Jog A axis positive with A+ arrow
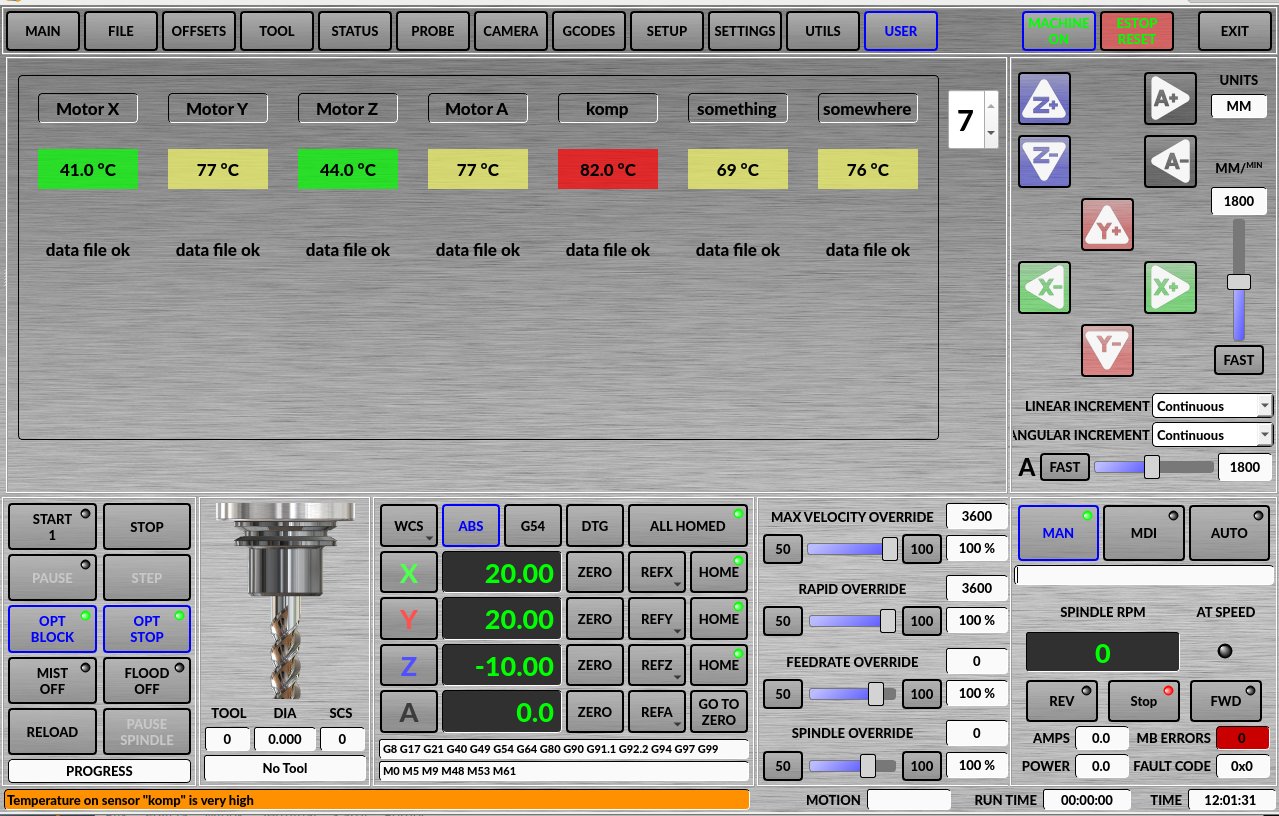1279x816 pixels. pyautogui.click(x=1170, y=98)
